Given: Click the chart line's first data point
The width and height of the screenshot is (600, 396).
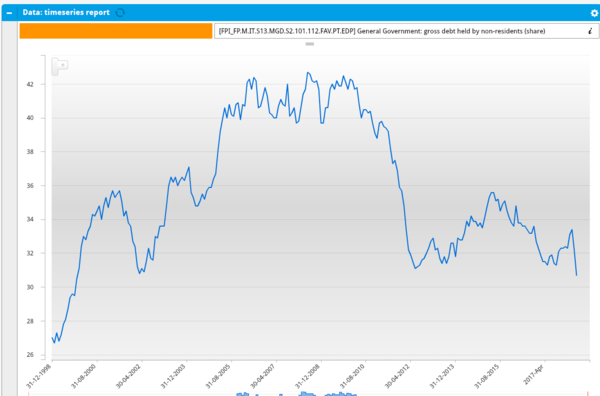Looking at the screenshot, I should pyautogui.click(x=52, y=337).
